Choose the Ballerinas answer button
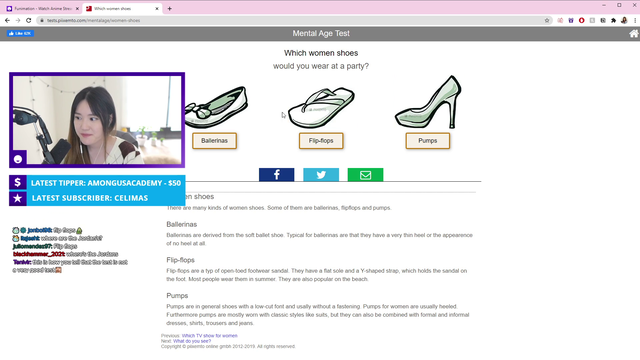 pos(214,141)
